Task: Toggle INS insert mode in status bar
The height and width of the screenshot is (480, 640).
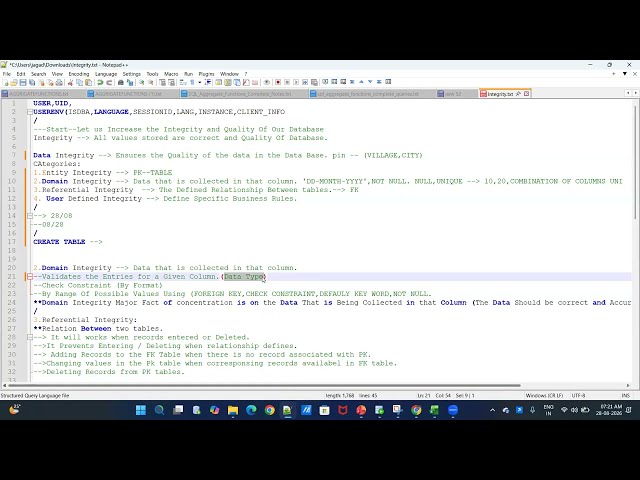Action: click(x=625, y=396)
